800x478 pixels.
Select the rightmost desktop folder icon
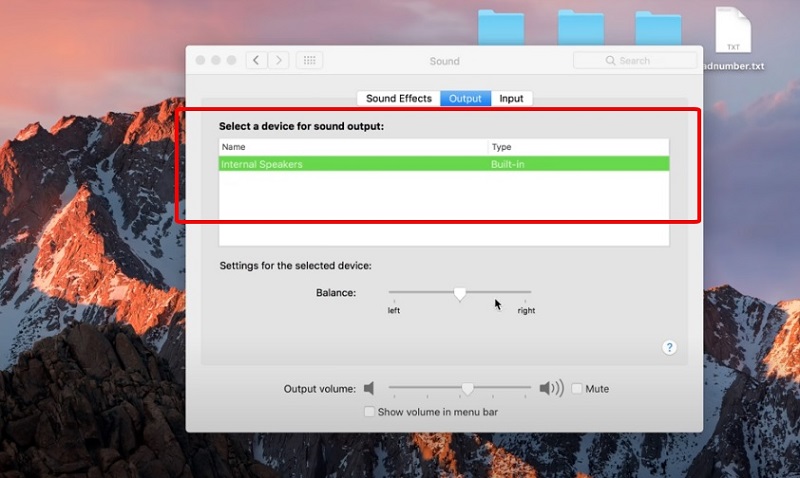pos(658,28)
